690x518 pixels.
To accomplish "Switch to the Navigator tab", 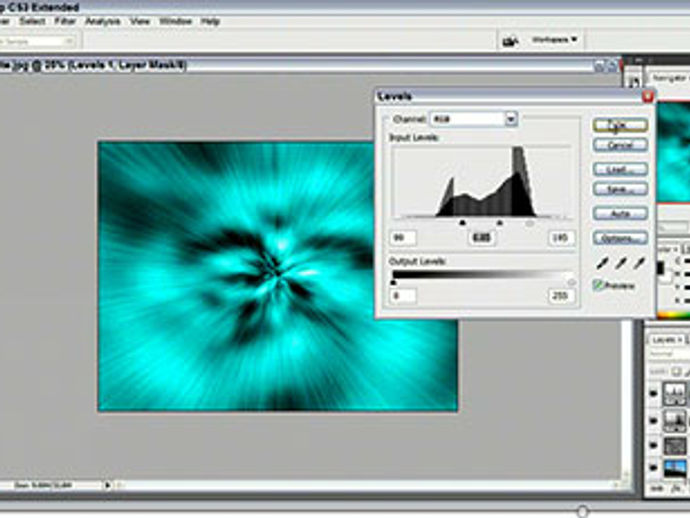I will click(x=670, y=78).
